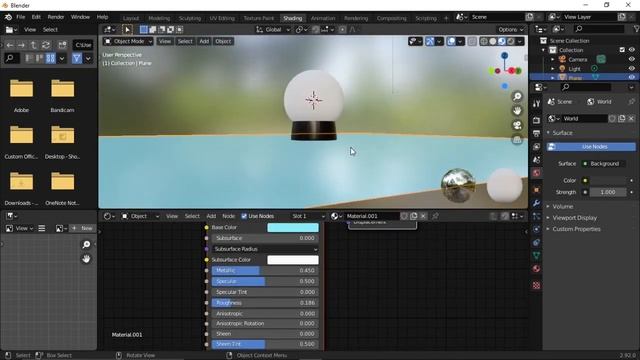Click New image button in image editor
The height and width of the screenshot is (360, 640).
[82, 228]
